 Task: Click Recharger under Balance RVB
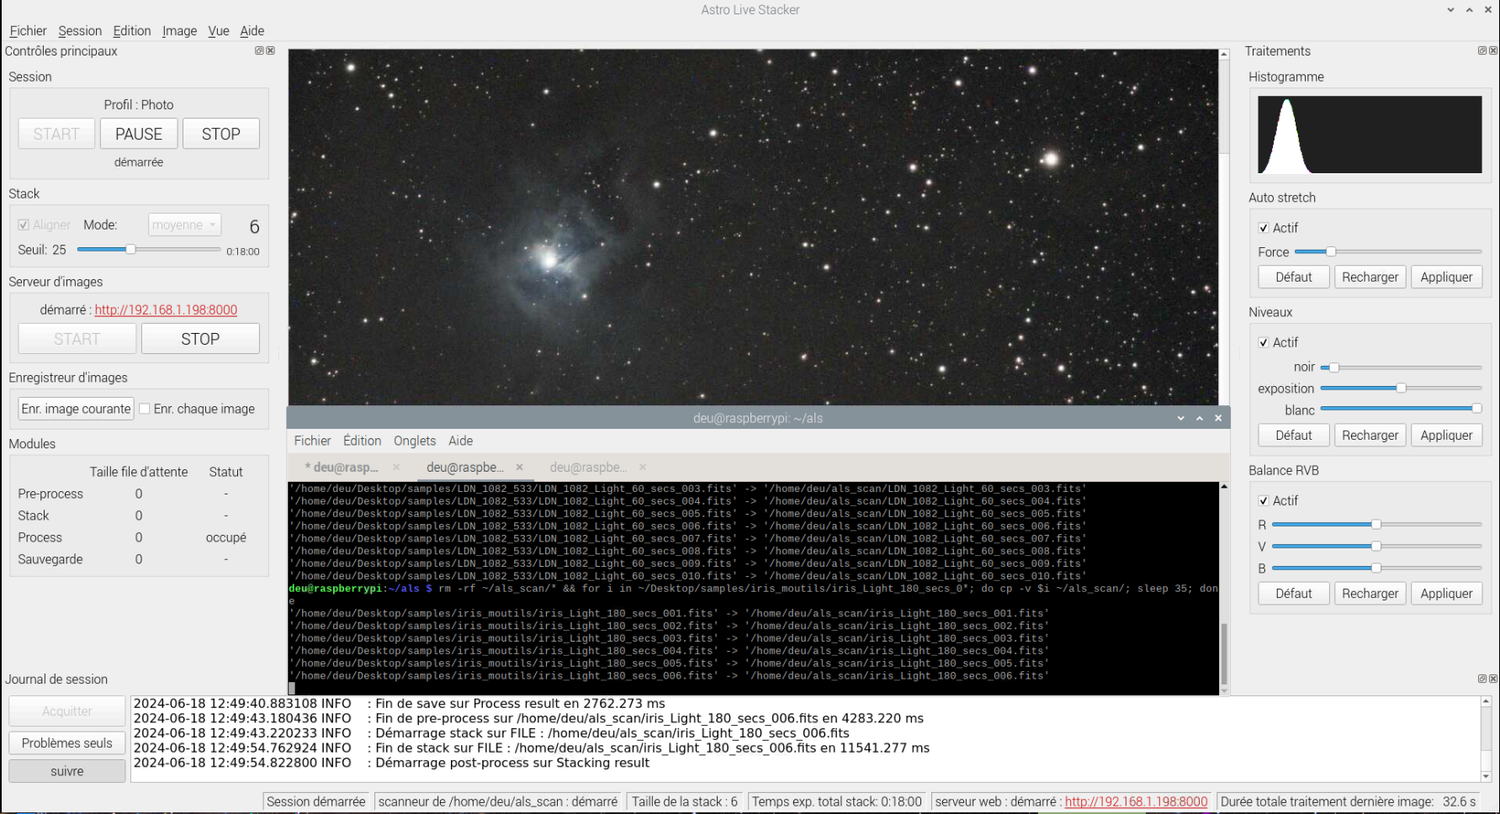coord(1370,593)
